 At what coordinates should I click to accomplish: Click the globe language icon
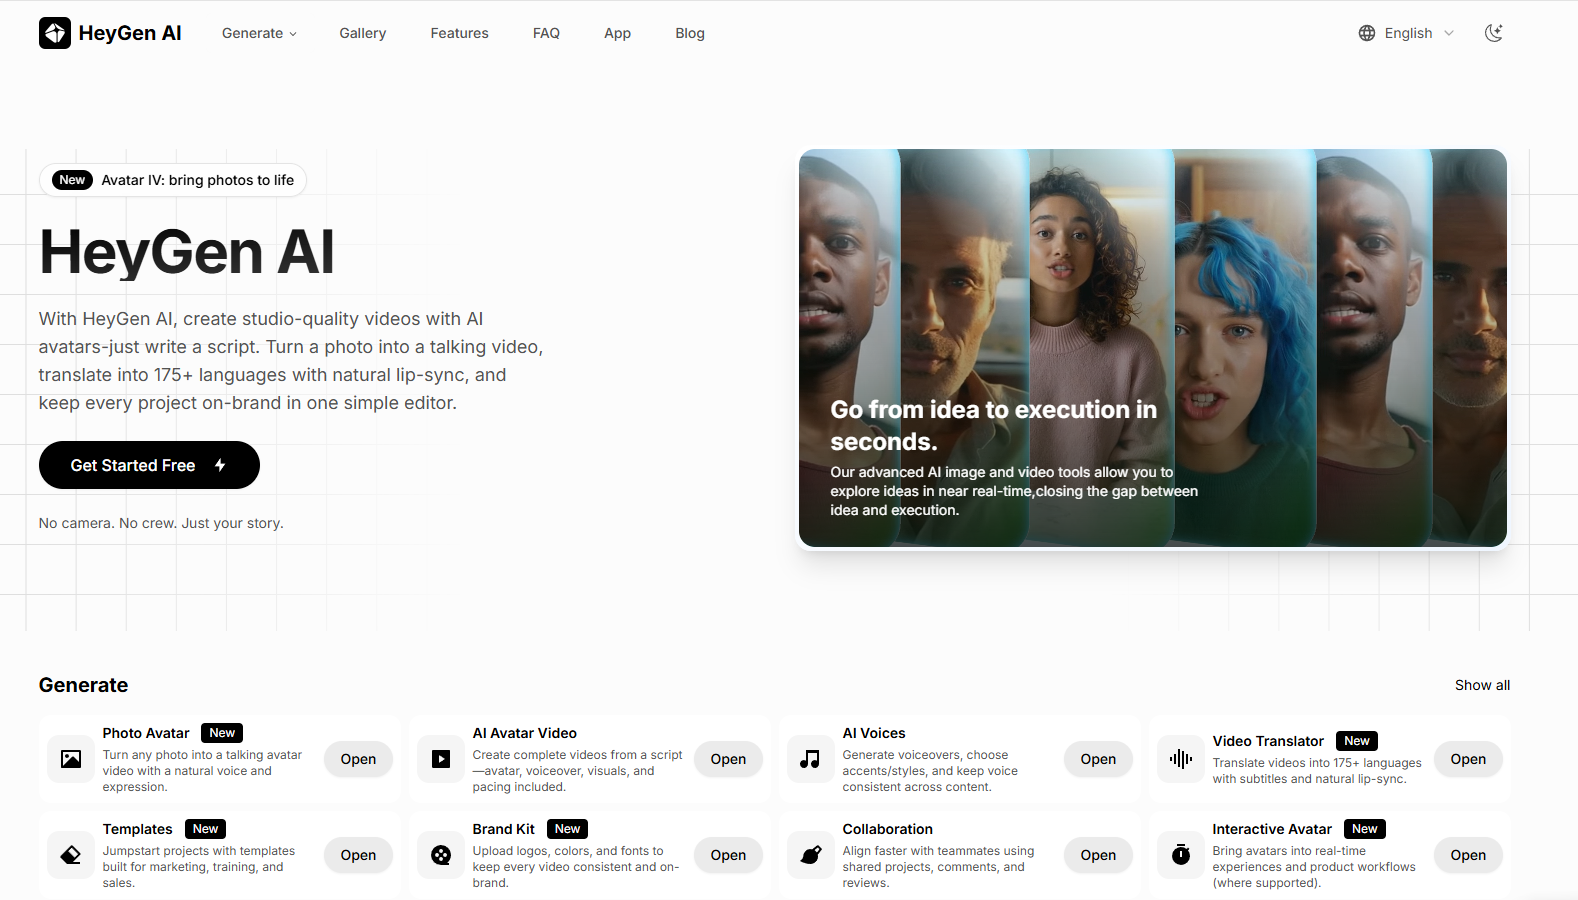[x=1367, y=33]
